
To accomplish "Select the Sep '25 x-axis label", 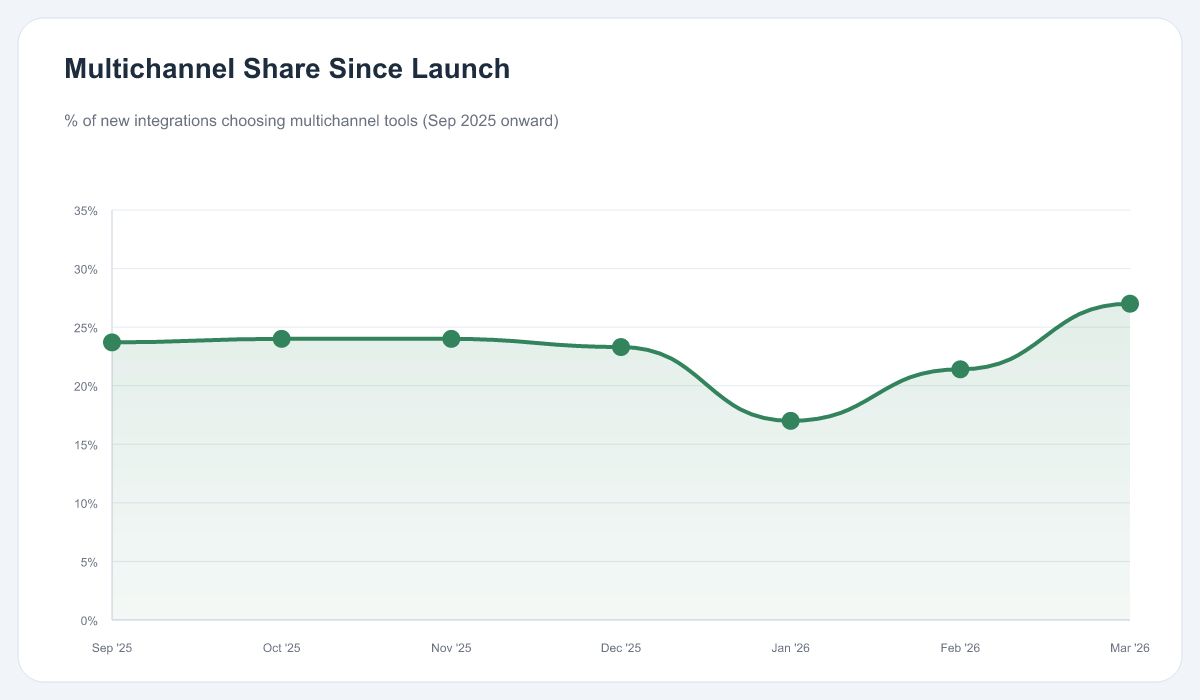I will pyautogui.click(x=112, y=647).
